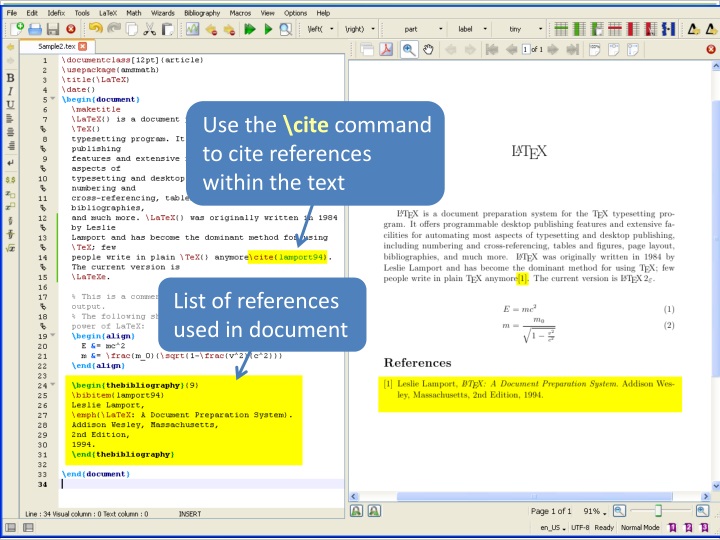Click the red stop-compile icon in the main toolbar
Image resolution: width=720 pixels, height=540 pixels.
tap(71, 29)
